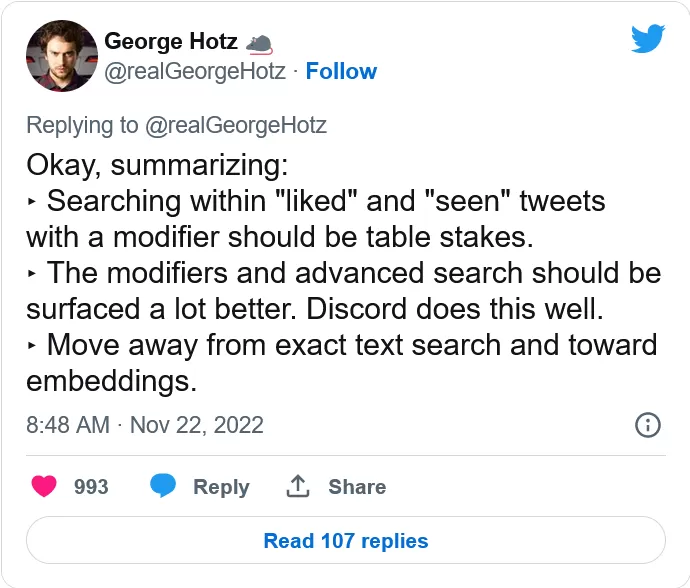The height and width of the screenshot is (588, 690).
Task: Click the rat emoji beside the name
Action: tap(259, 44)
